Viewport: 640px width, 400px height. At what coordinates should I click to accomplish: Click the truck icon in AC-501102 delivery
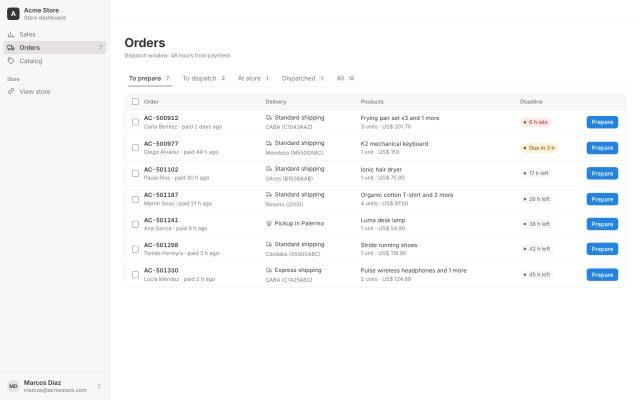click(x=269, y=169)
